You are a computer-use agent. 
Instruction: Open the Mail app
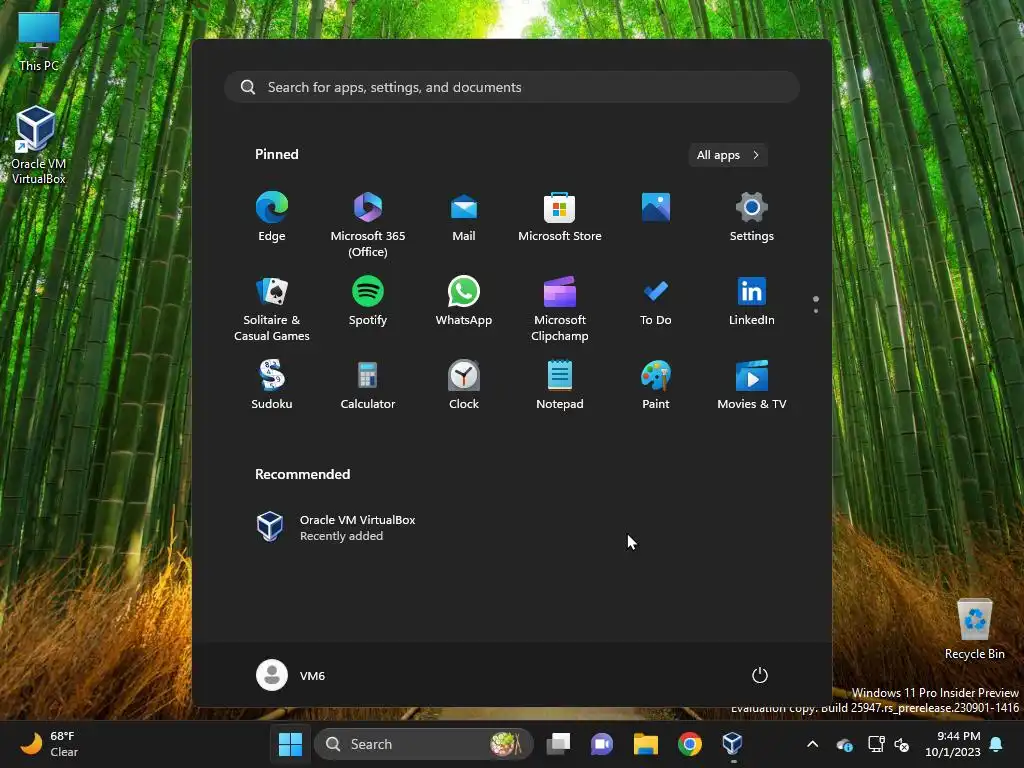(x=464, y=217)
